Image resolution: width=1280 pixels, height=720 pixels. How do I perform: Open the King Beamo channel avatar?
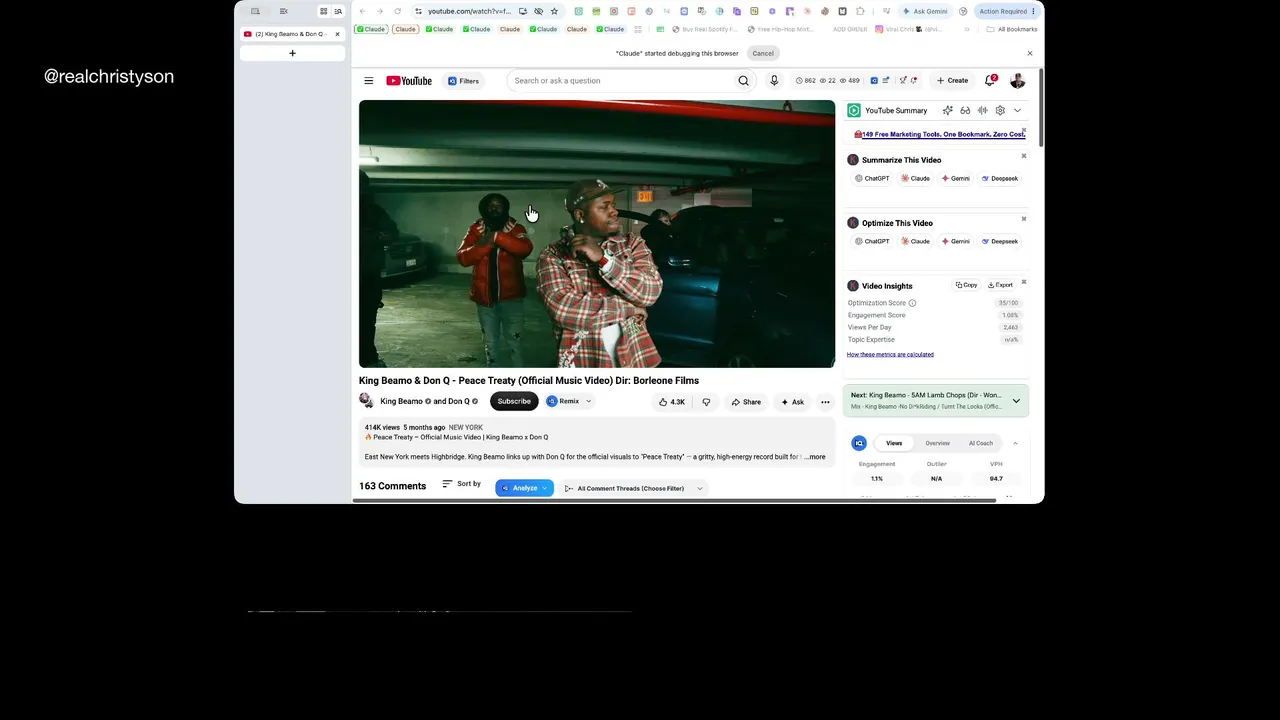(366, 401)
